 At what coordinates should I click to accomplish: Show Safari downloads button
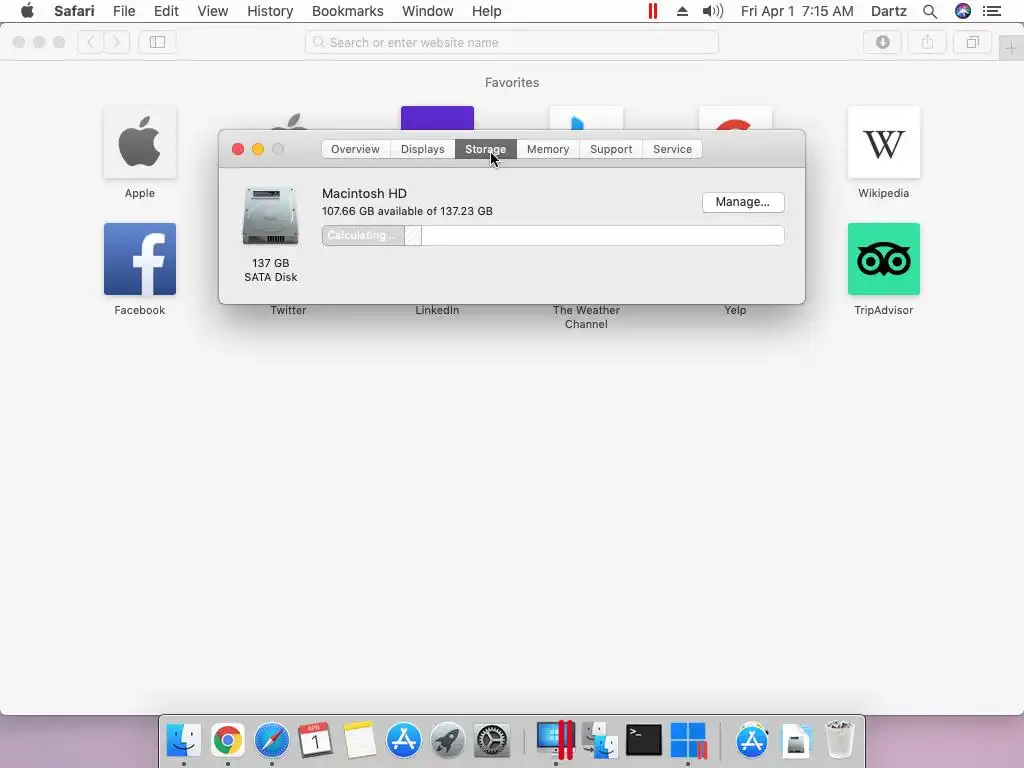coord(882,42)
